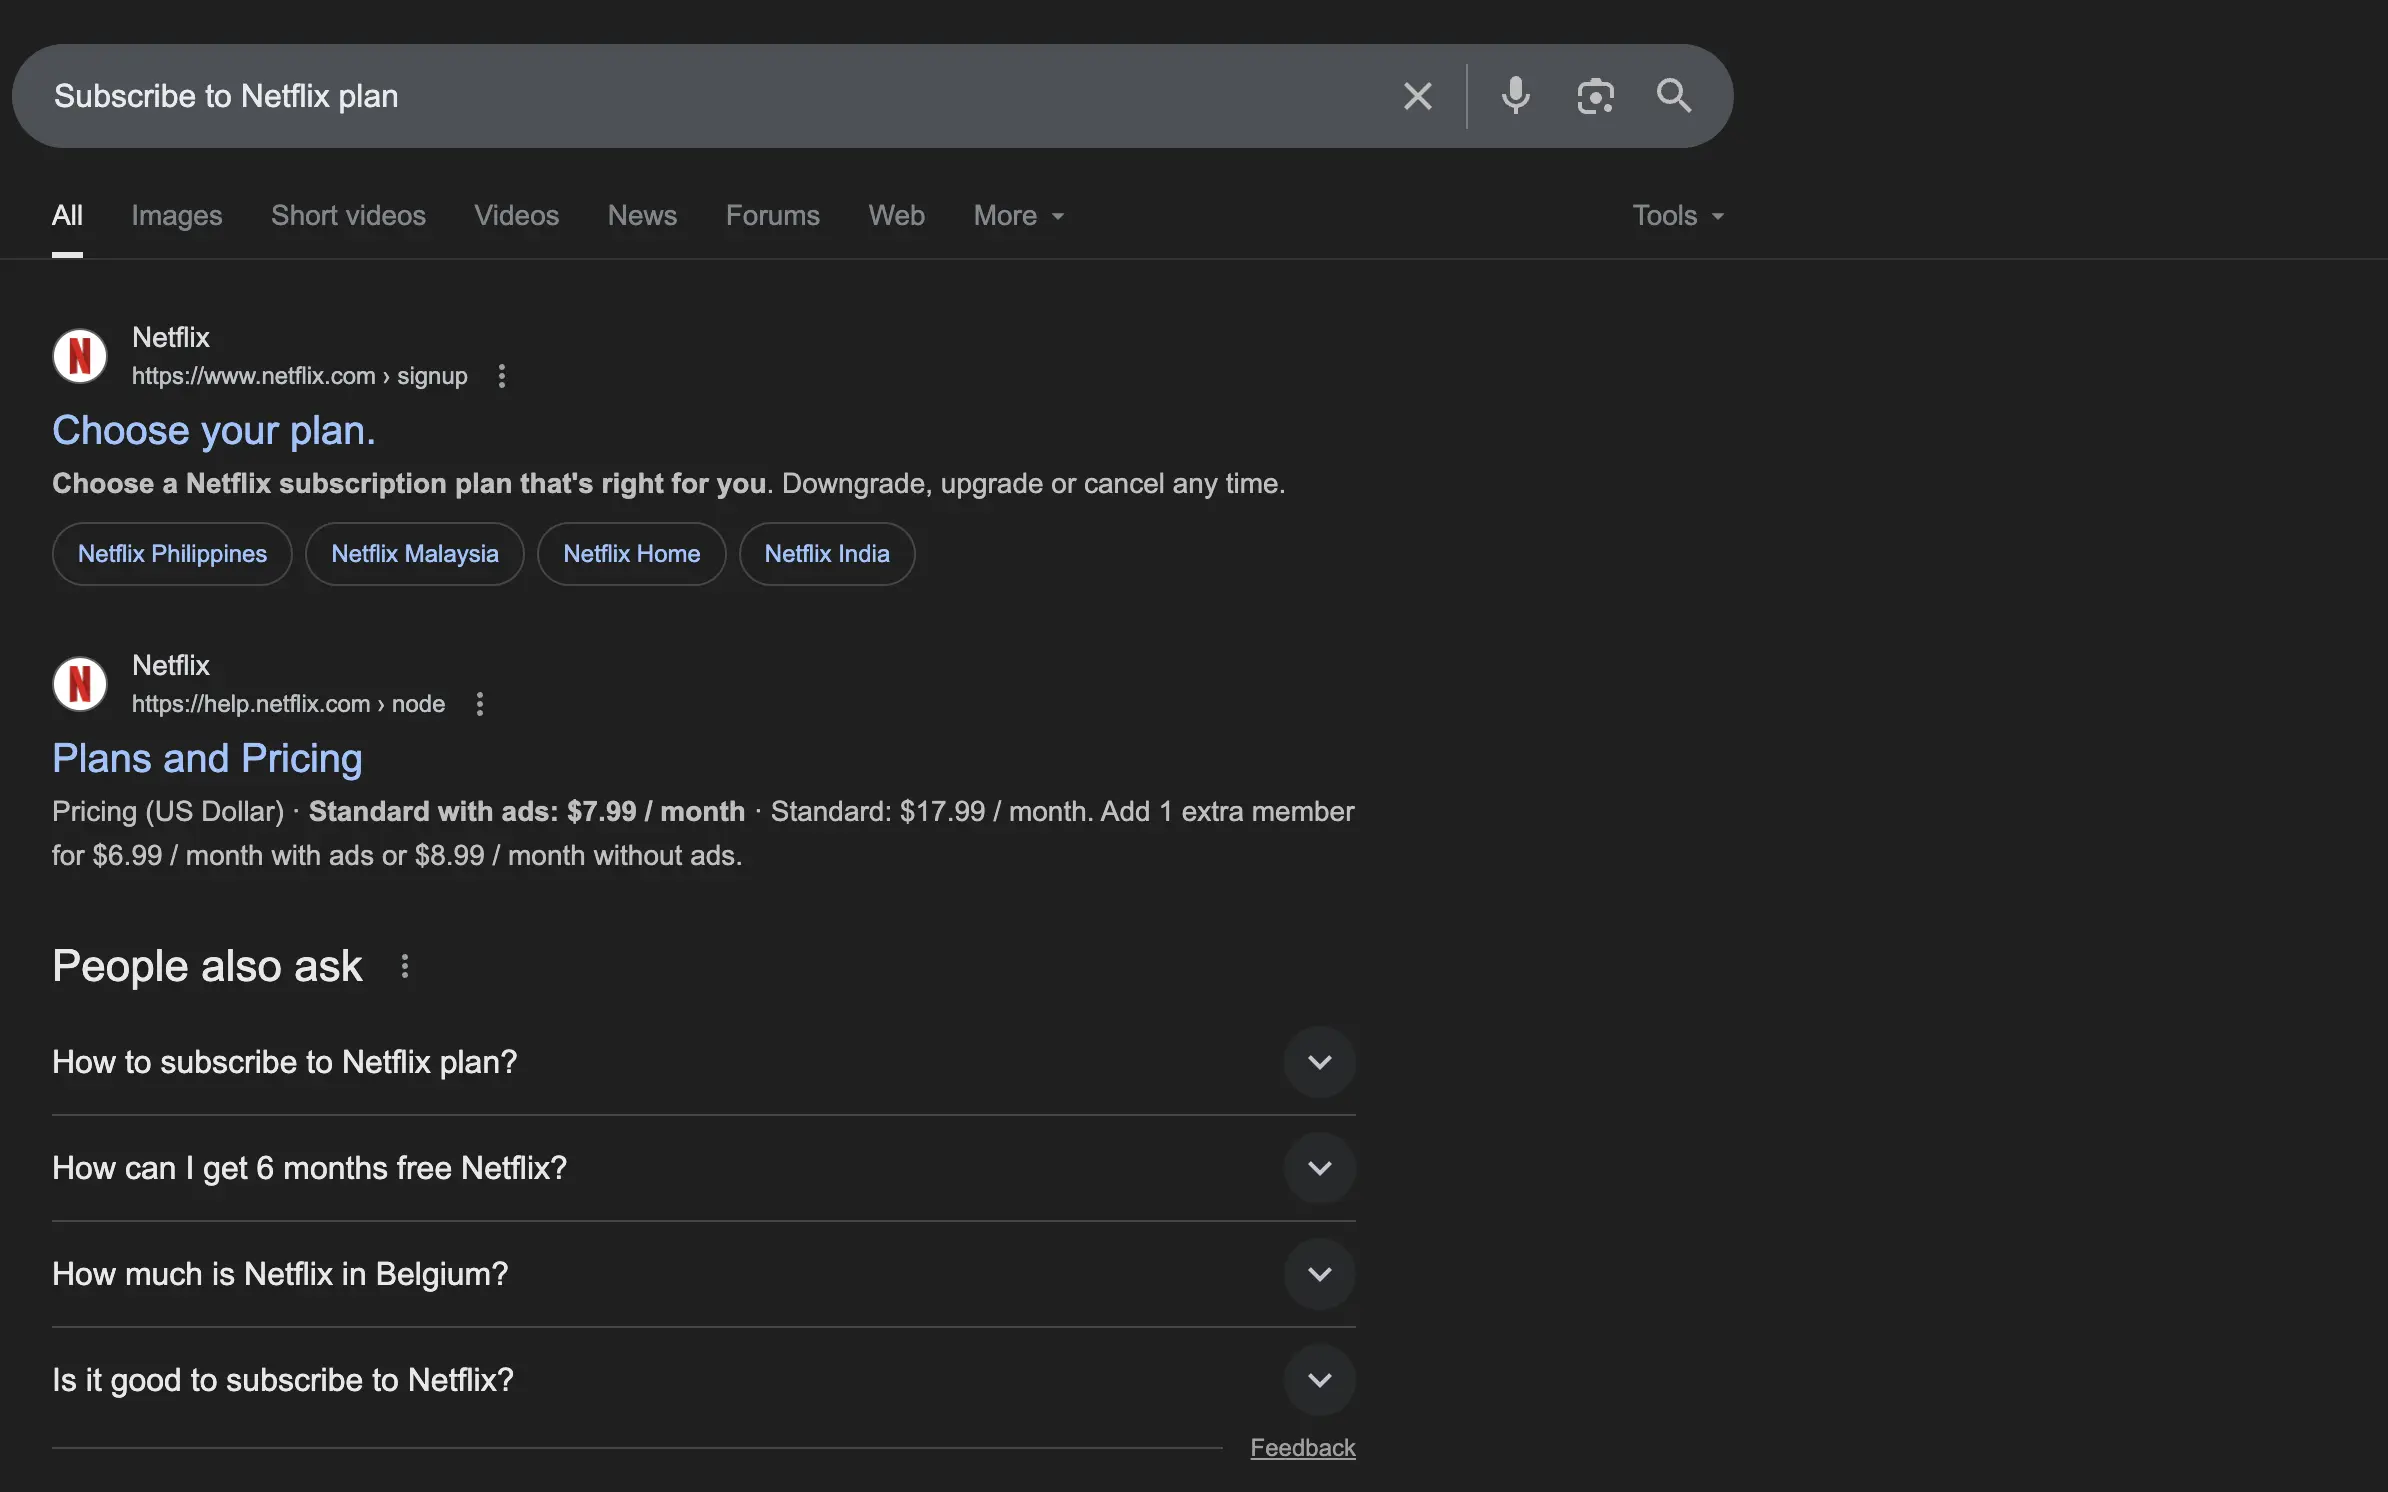This screenshot has height=1492, width=2388.
Task: Open the Plans and Pricing result
Action: 207,758
